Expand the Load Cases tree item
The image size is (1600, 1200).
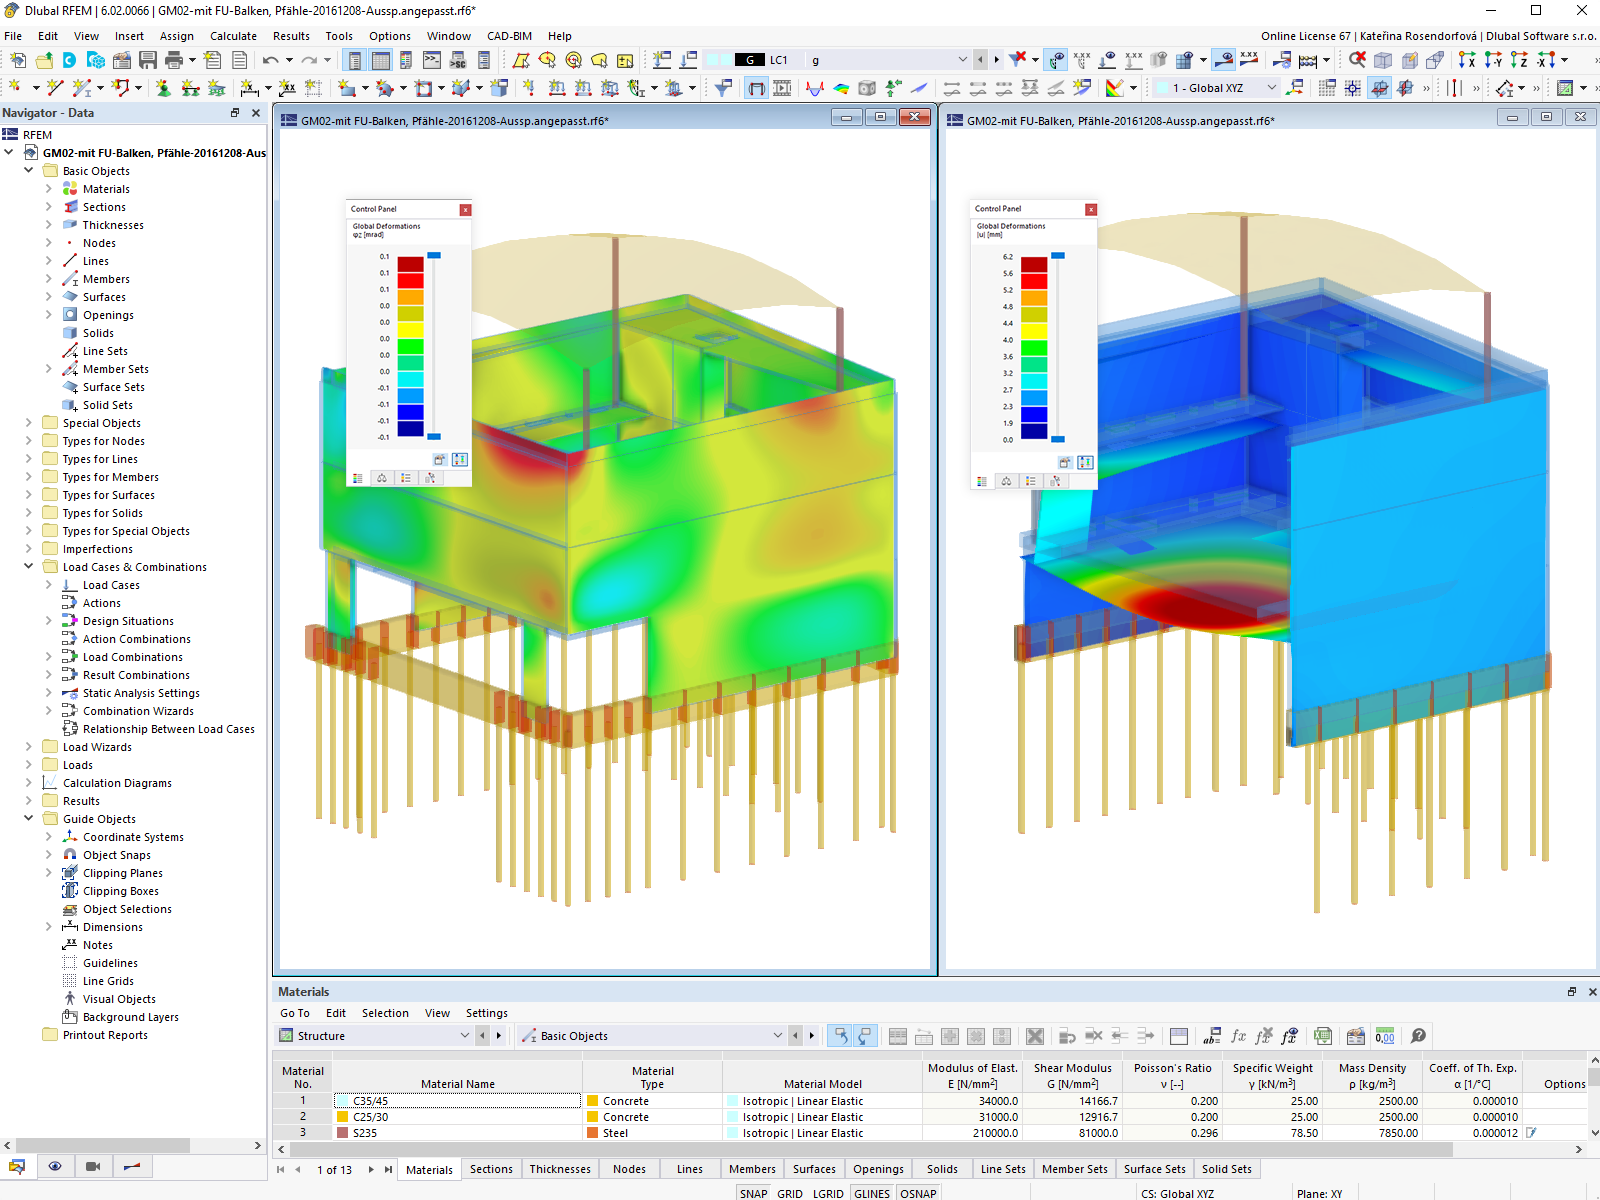48,585
